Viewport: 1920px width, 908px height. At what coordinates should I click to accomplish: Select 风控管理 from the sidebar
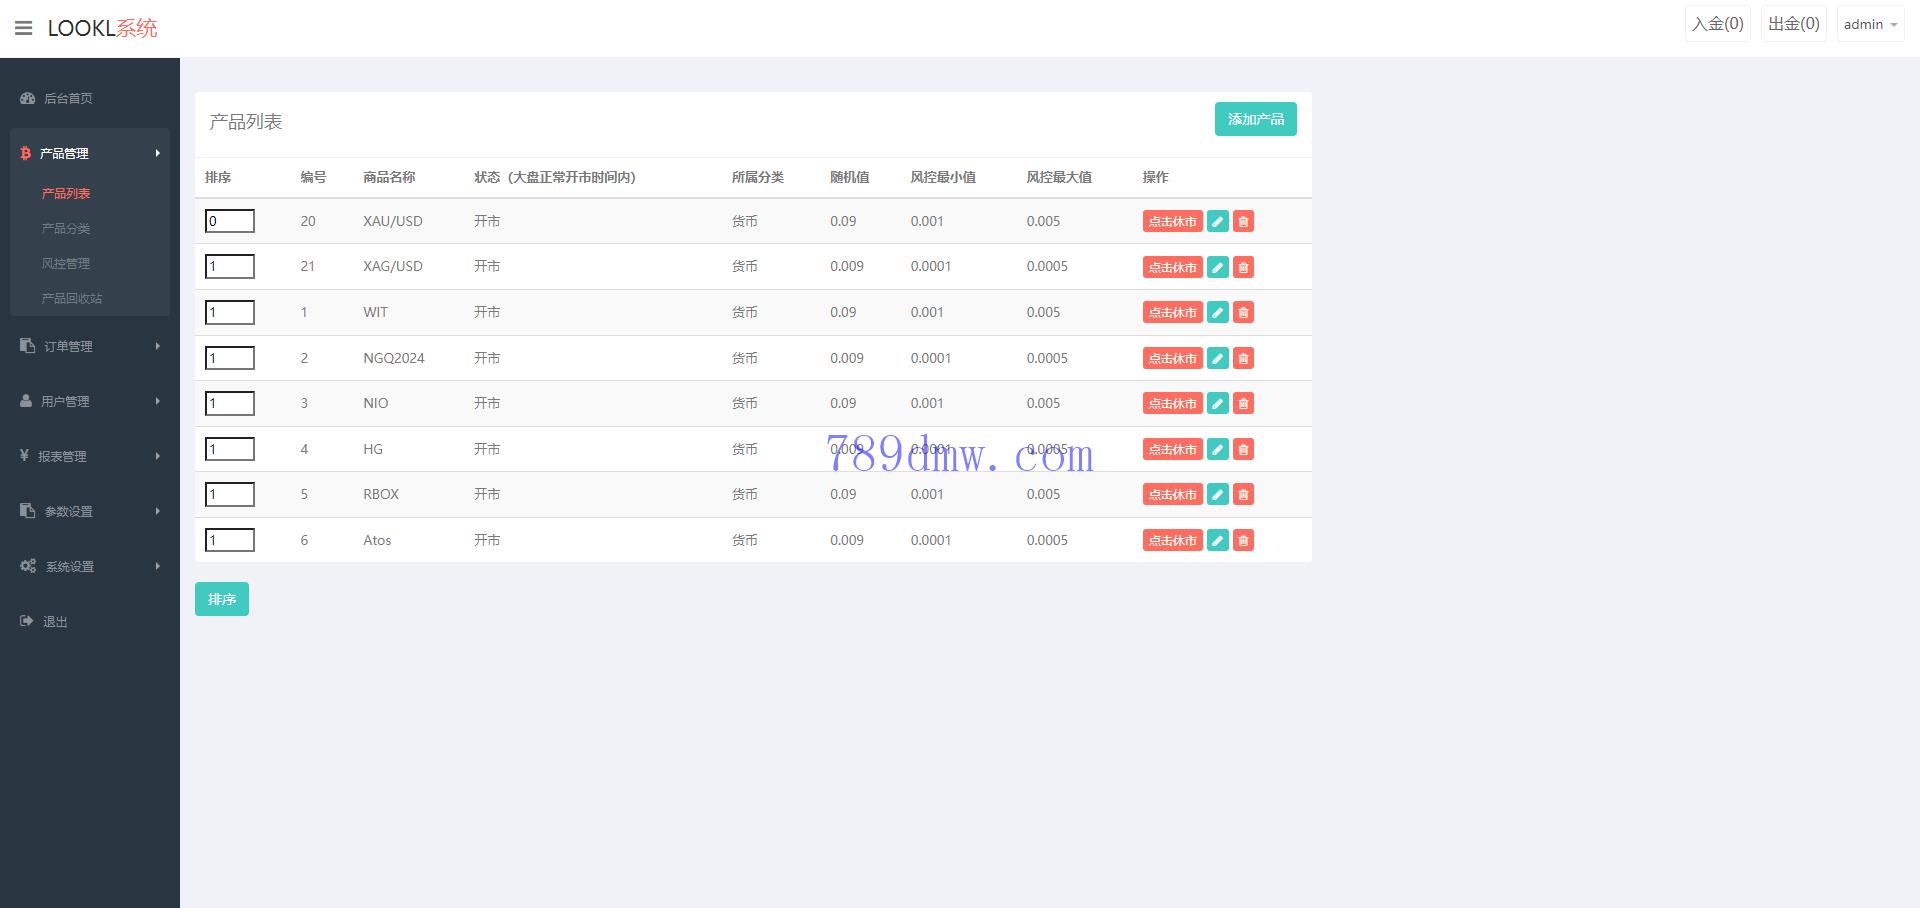pyautogui.click(x=66, y=263)
